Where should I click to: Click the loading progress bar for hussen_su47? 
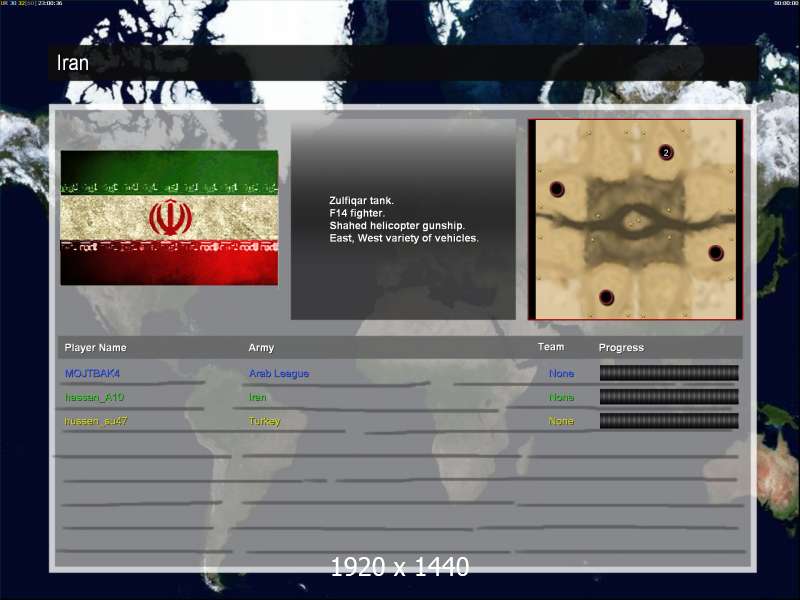click(669, 421)
